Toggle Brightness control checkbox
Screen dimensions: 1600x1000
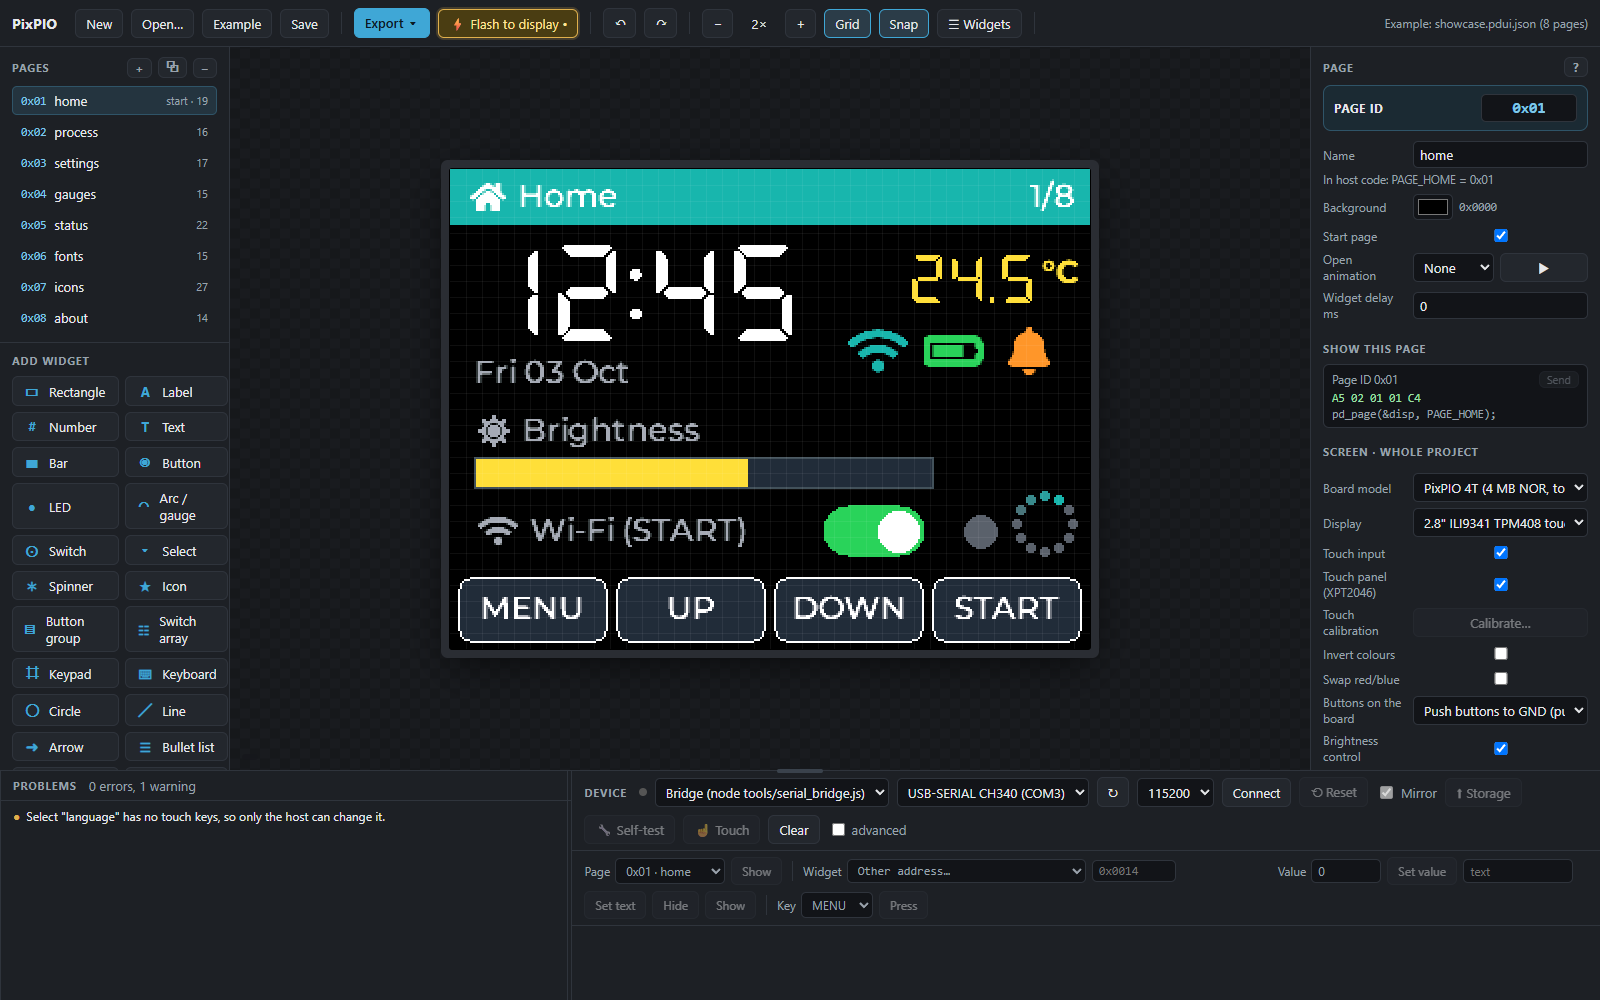(1500, 748)
